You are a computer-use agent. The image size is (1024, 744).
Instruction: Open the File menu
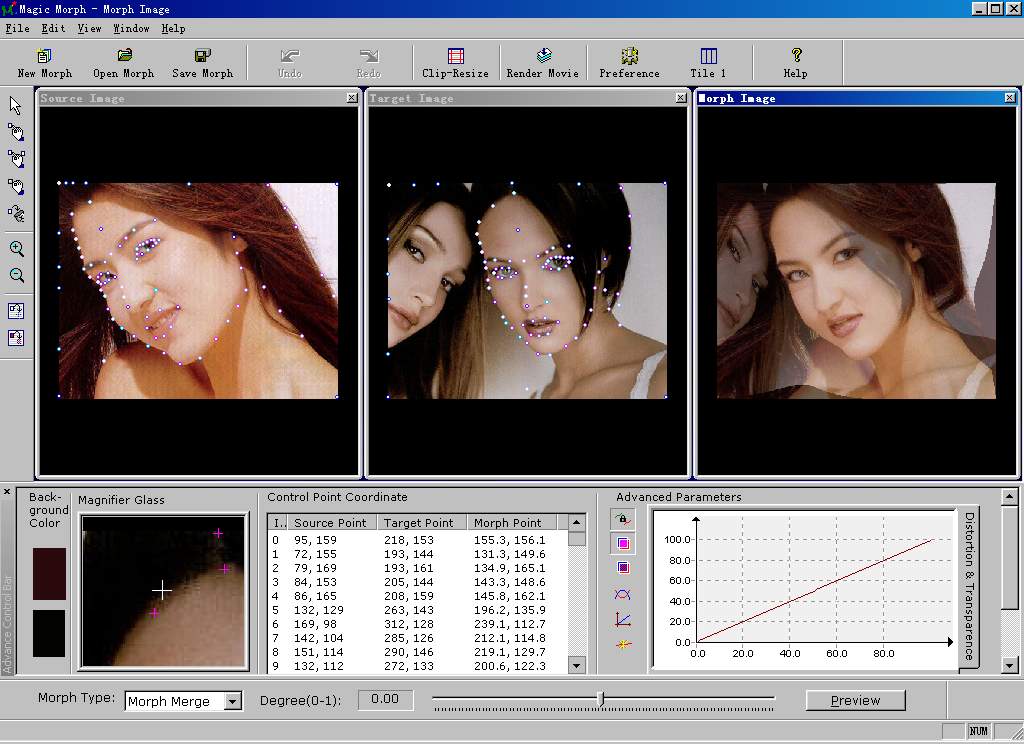17,28
